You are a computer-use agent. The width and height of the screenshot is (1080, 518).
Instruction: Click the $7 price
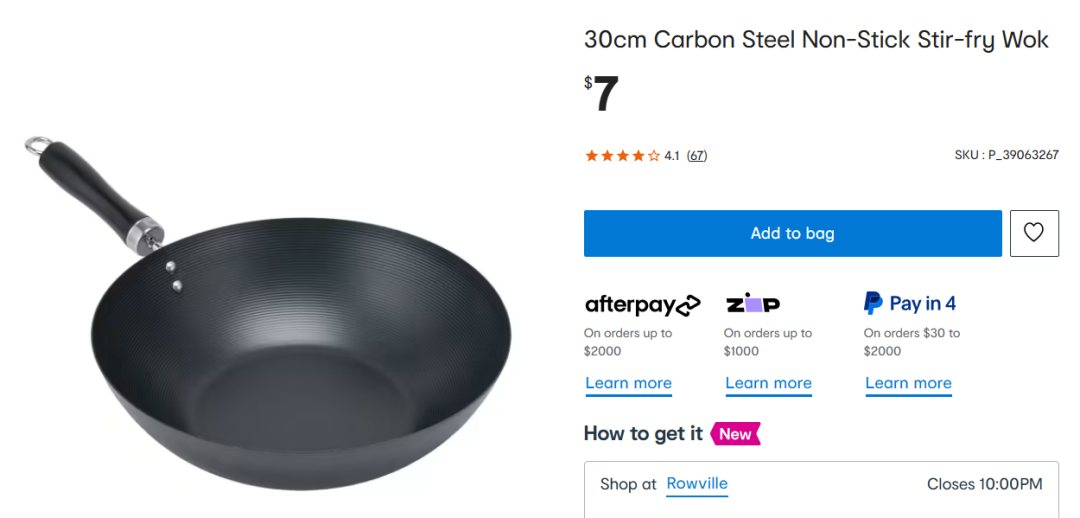pyautogui.click(x=602, y=94)
